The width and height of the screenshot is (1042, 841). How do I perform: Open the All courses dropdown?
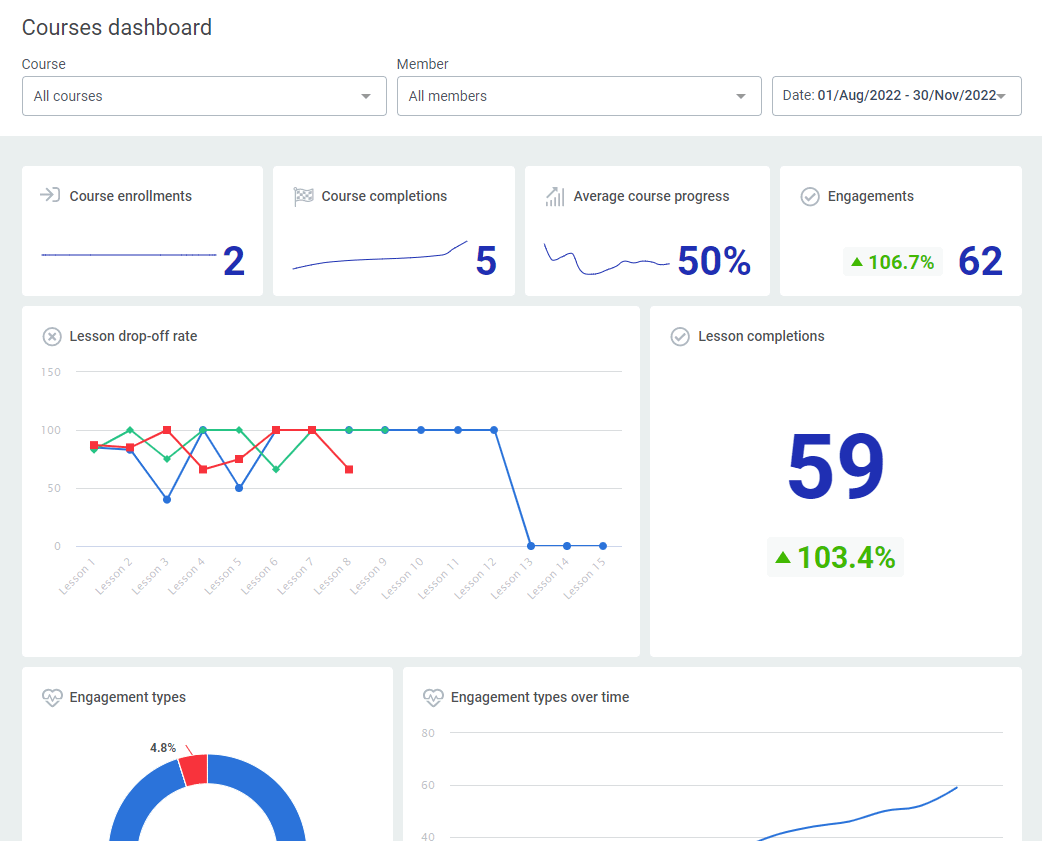pyautogui.click(x=204, y=96)
